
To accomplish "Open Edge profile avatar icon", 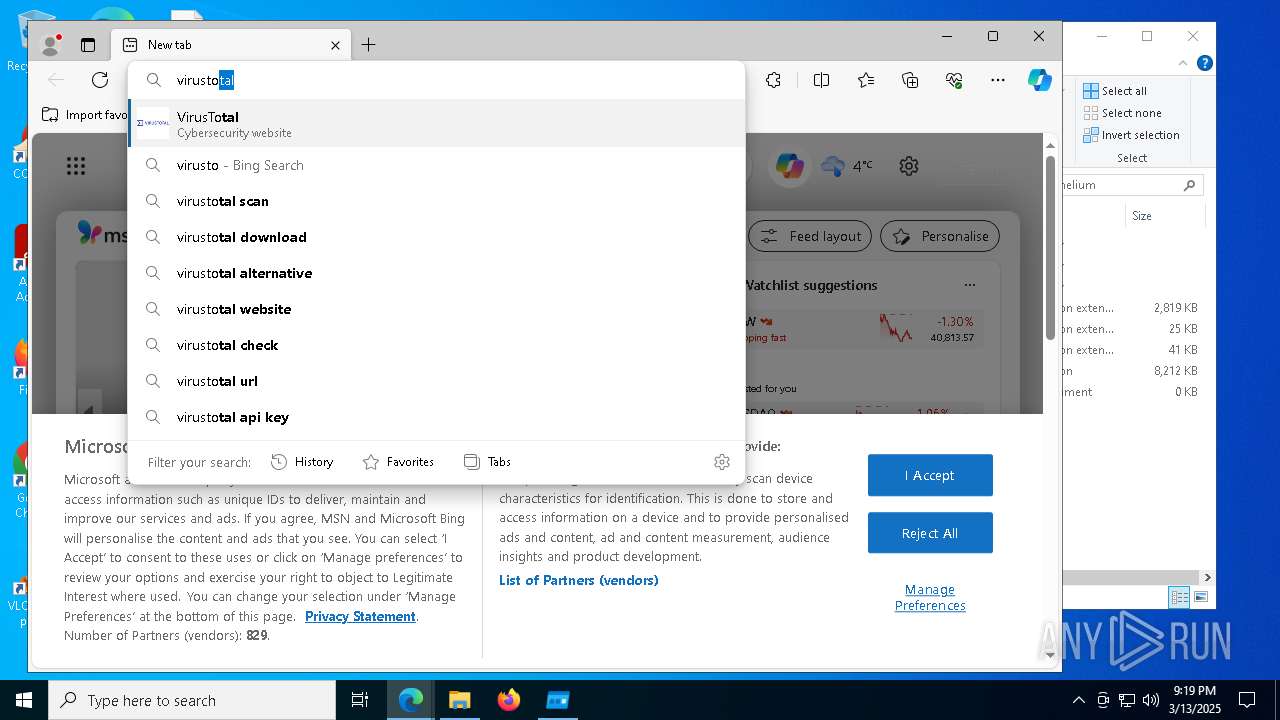I will coord(50,44).
